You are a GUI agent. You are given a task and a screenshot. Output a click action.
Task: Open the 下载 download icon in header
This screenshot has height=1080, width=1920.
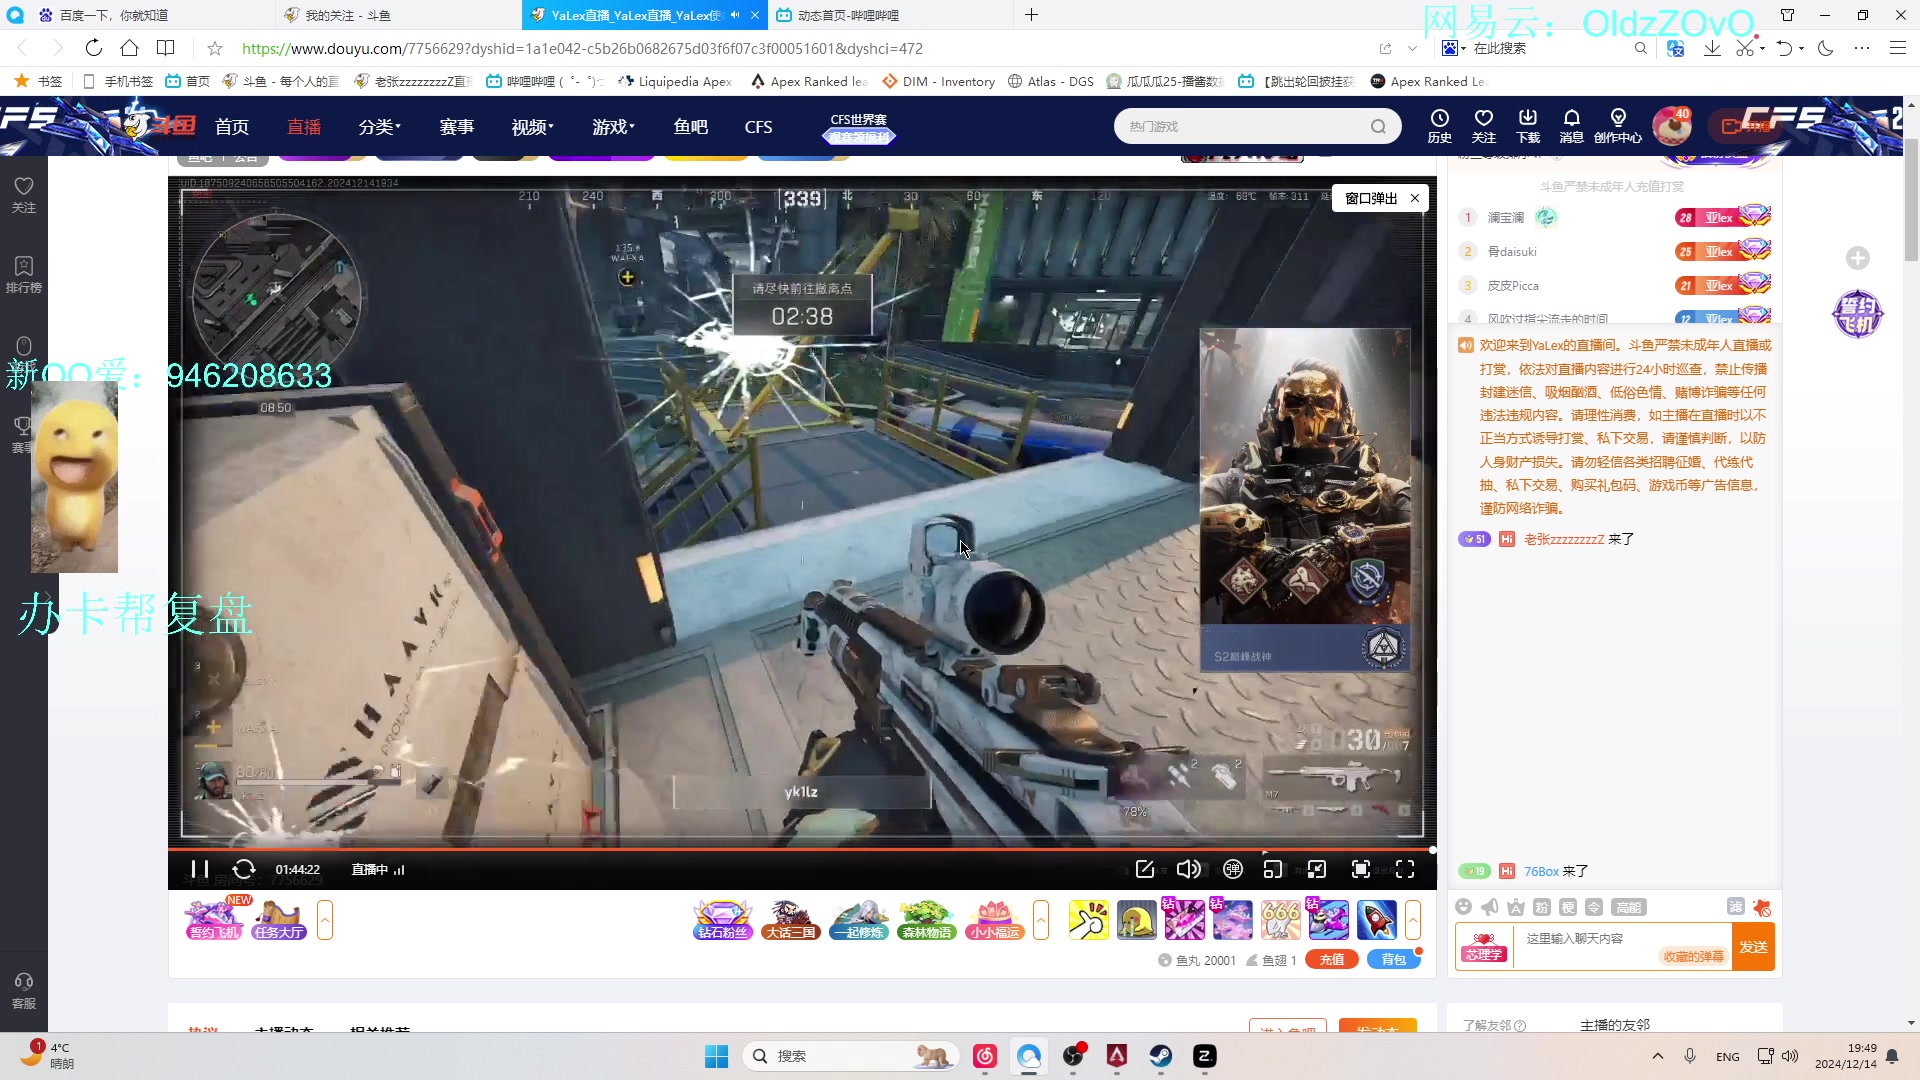[x=1528, y=126]
